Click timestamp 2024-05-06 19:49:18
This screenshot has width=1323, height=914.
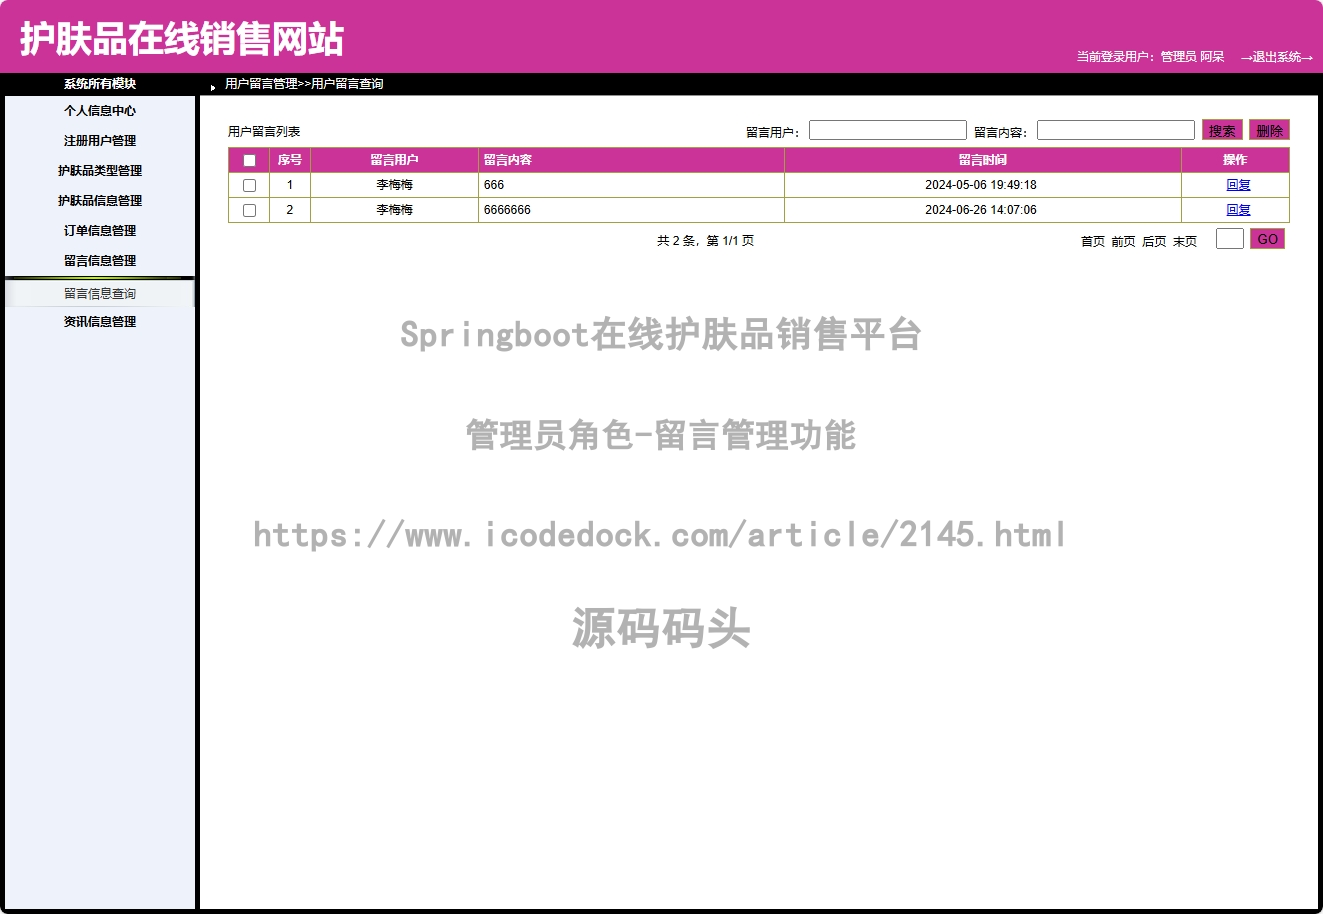point(981,185)
